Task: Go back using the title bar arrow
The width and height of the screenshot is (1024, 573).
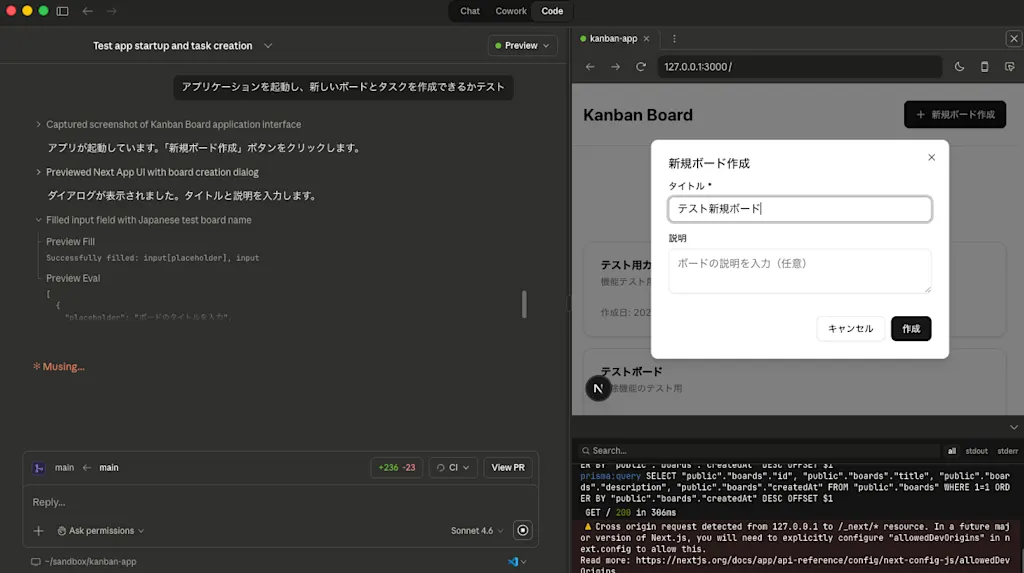Action: [x=88, y=11]
